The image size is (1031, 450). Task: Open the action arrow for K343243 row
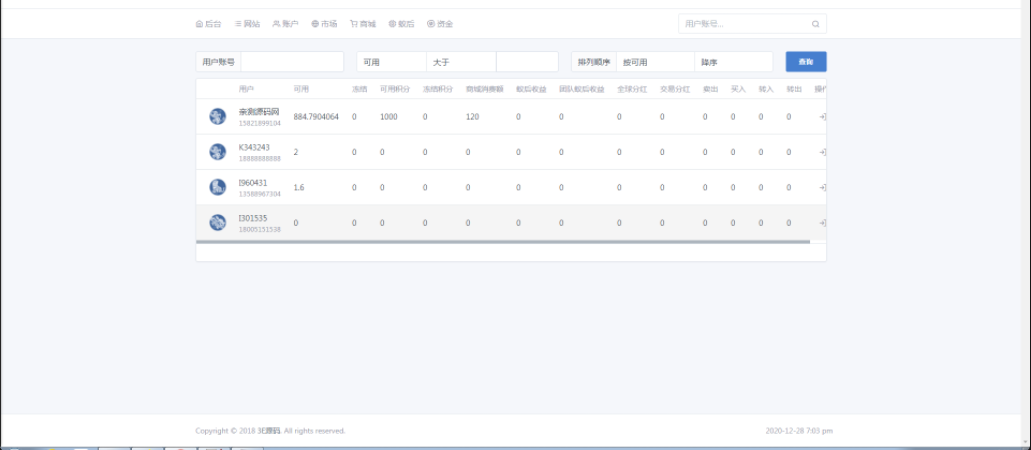pyautogui.click(x=823, y=152)
